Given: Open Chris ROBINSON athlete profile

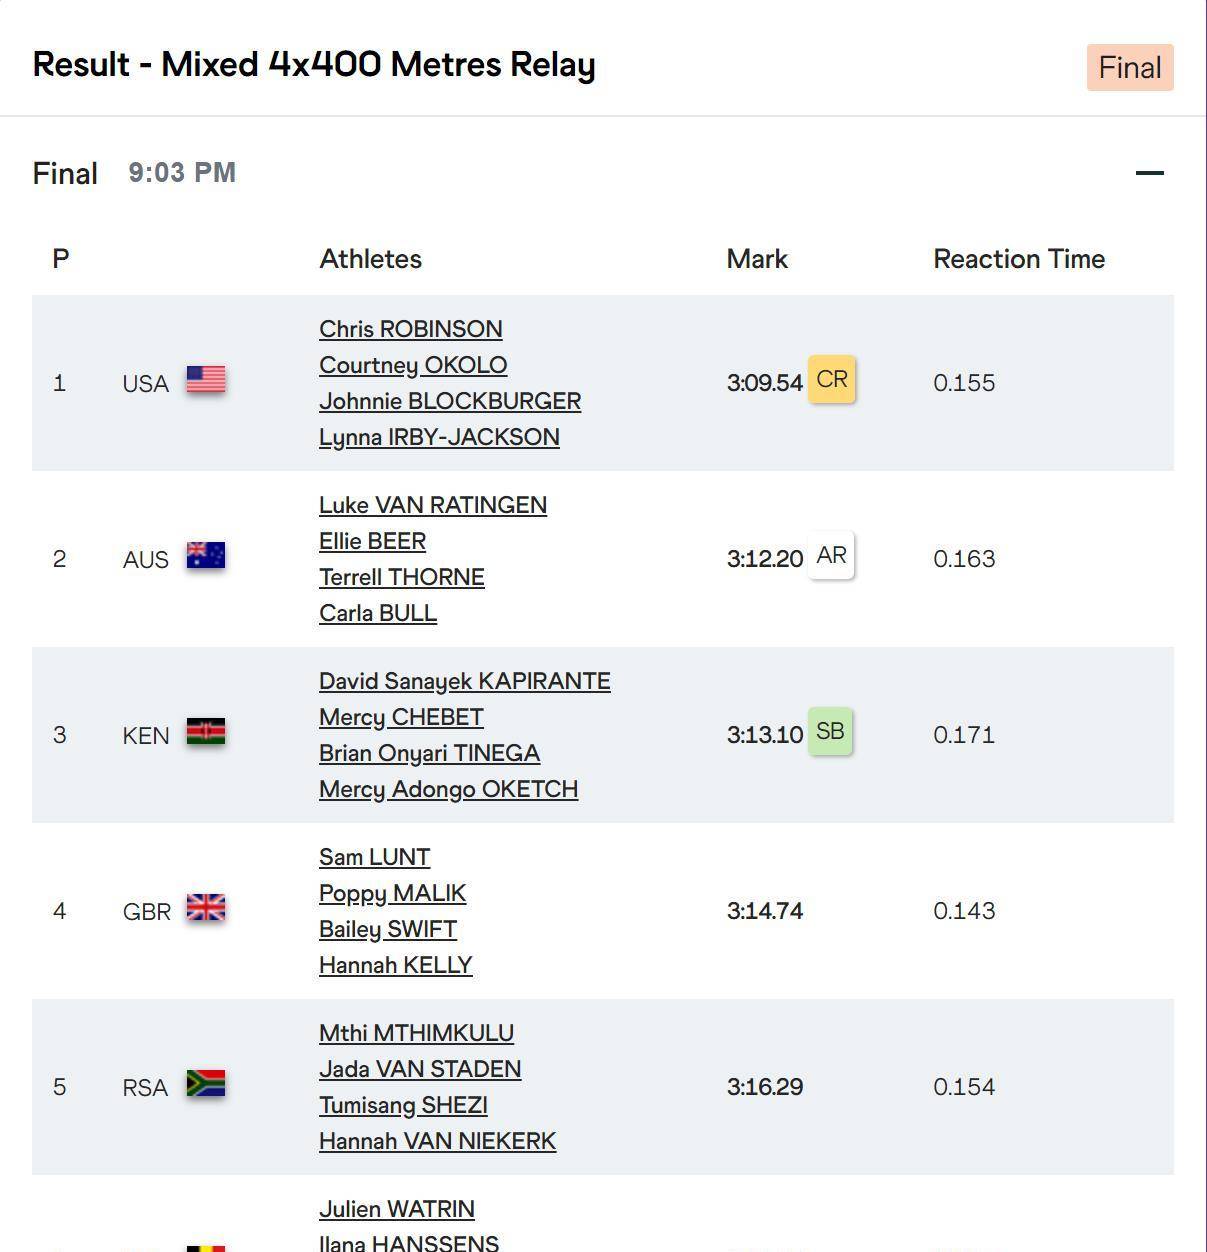Looking at the screenshot, I should (411, 329).
